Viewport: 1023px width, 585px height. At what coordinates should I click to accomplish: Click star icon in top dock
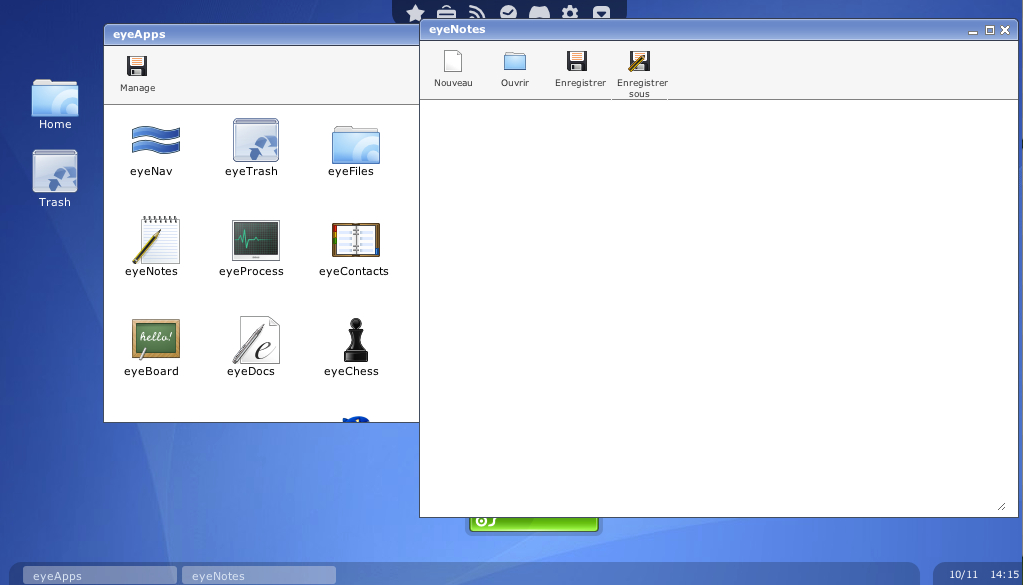coord(415,12)
